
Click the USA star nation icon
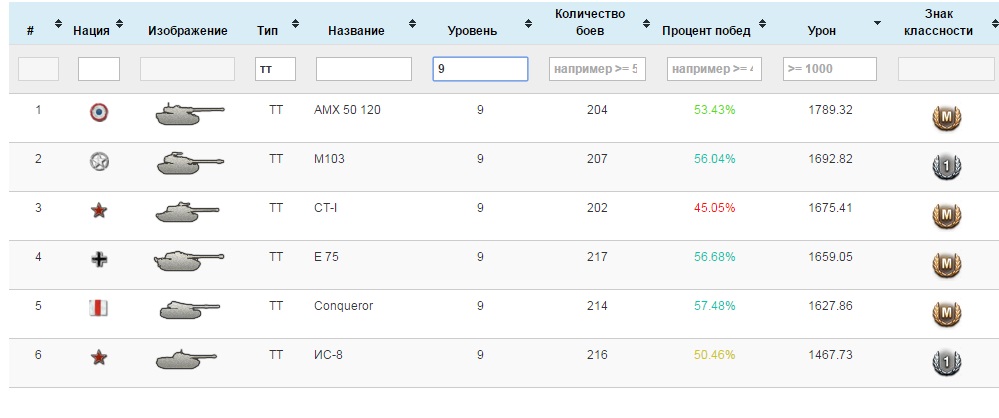pyautogui.click(x=99, y=160)
